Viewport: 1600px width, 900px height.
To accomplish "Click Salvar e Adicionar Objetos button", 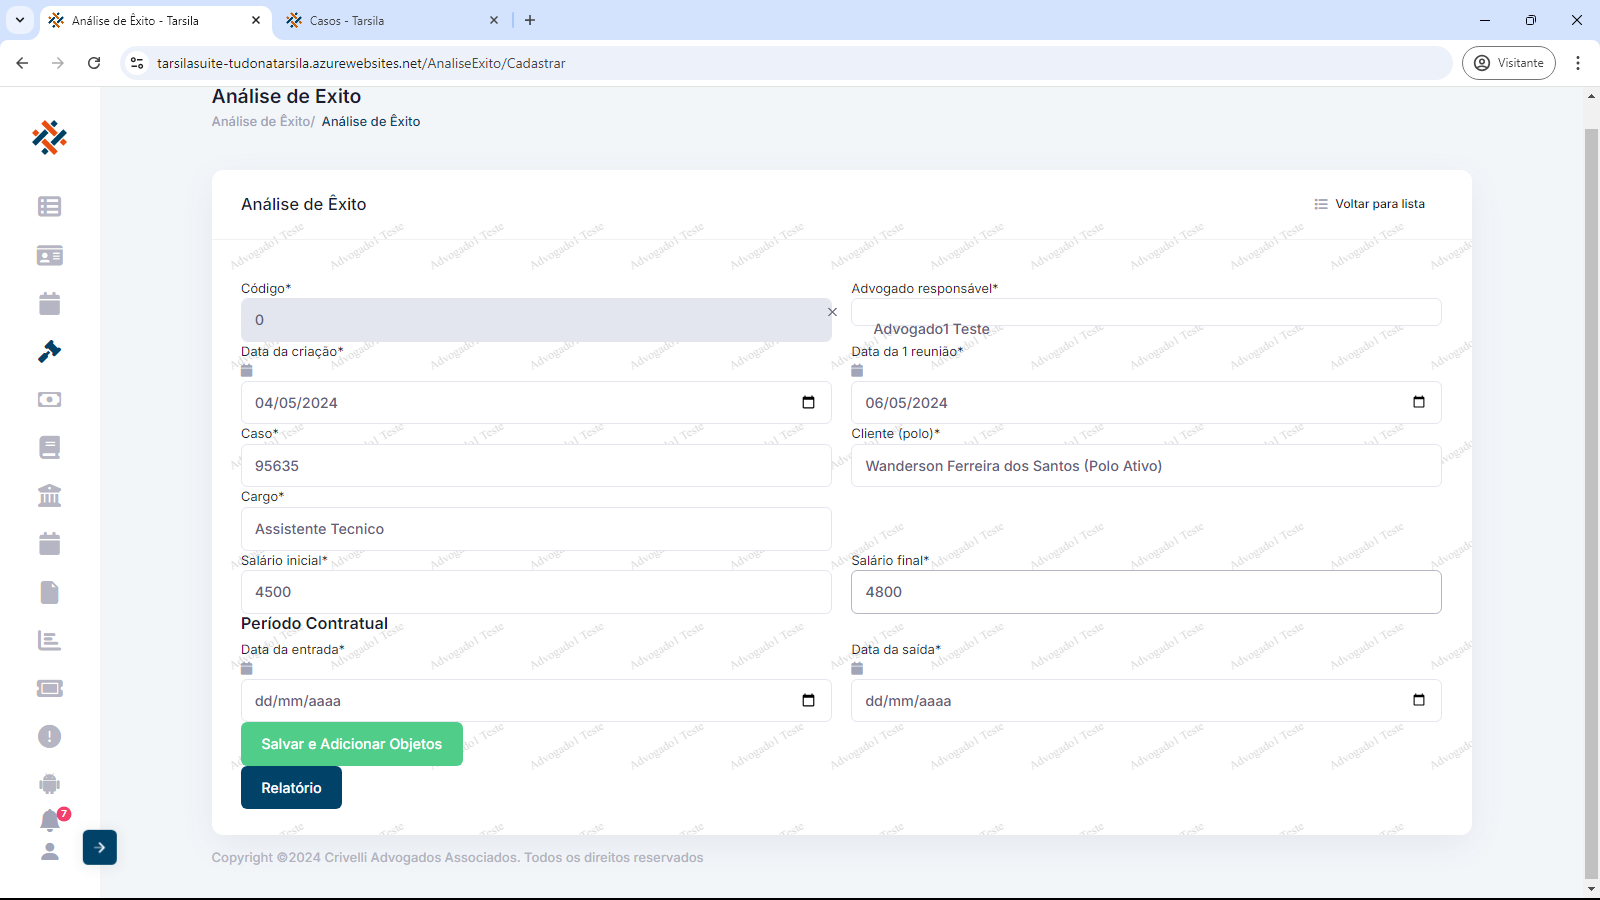I will 351,744.
